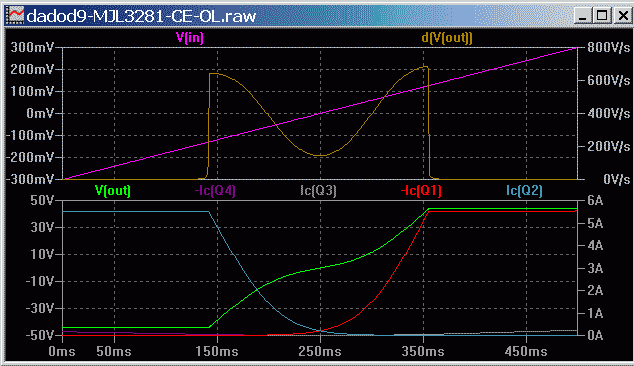Click the 200V/s right axis label
Viewport: 634px width, 366px height.
[x=609, y=146]
